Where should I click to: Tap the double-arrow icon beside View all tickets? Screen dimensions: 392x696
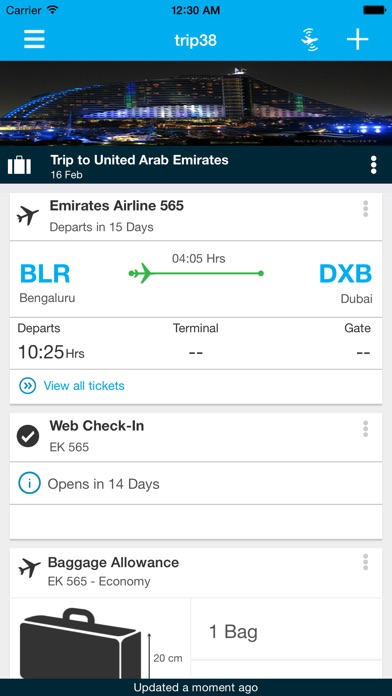(28, 386)
